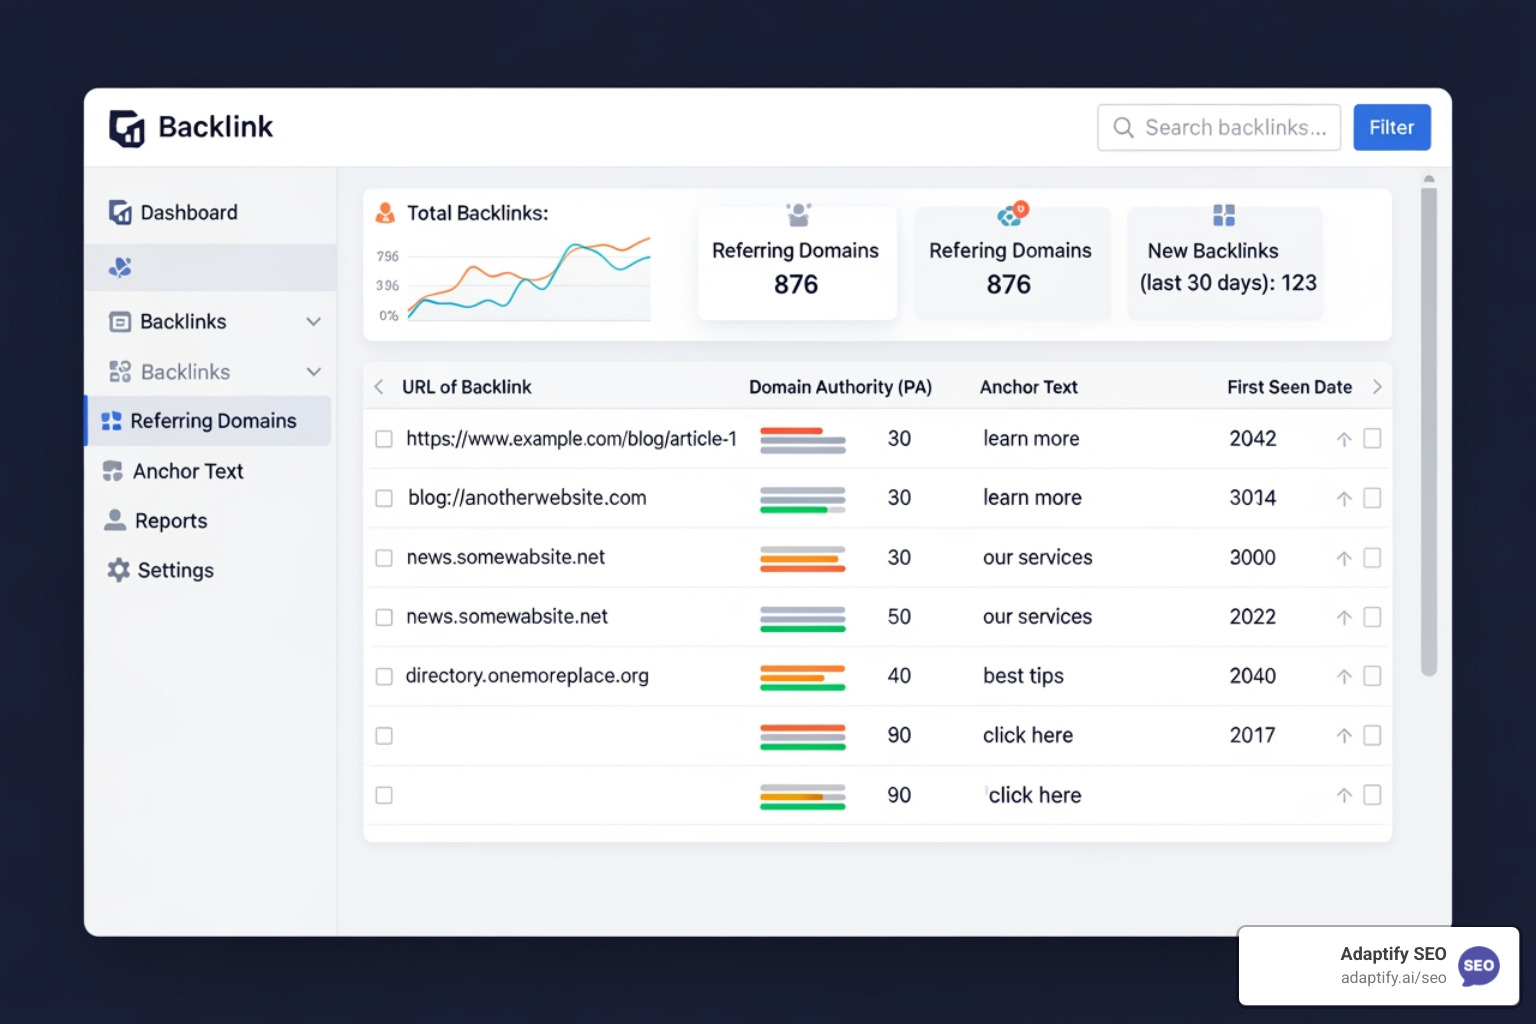Image resolution: width=1536 pixels, height=1024 pixels.
Task: Select the checkbox next to blog://anotherwebsite.com
Action: tap(384, 498)
